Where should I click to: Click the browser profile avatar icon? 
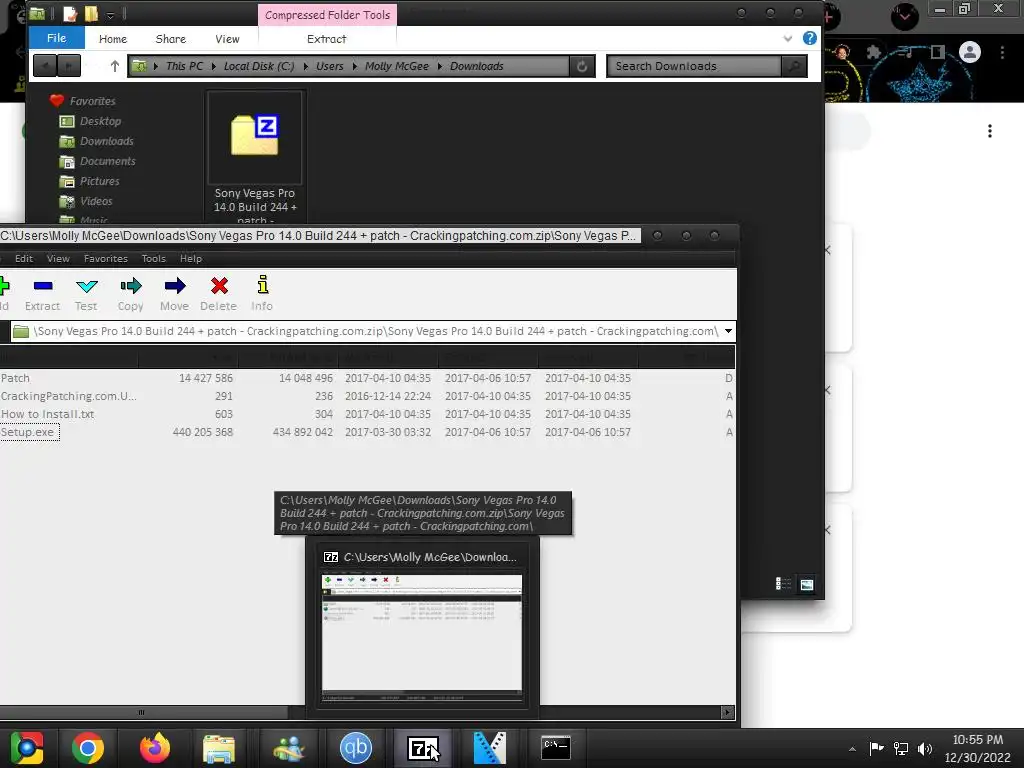tap(970, 52)
